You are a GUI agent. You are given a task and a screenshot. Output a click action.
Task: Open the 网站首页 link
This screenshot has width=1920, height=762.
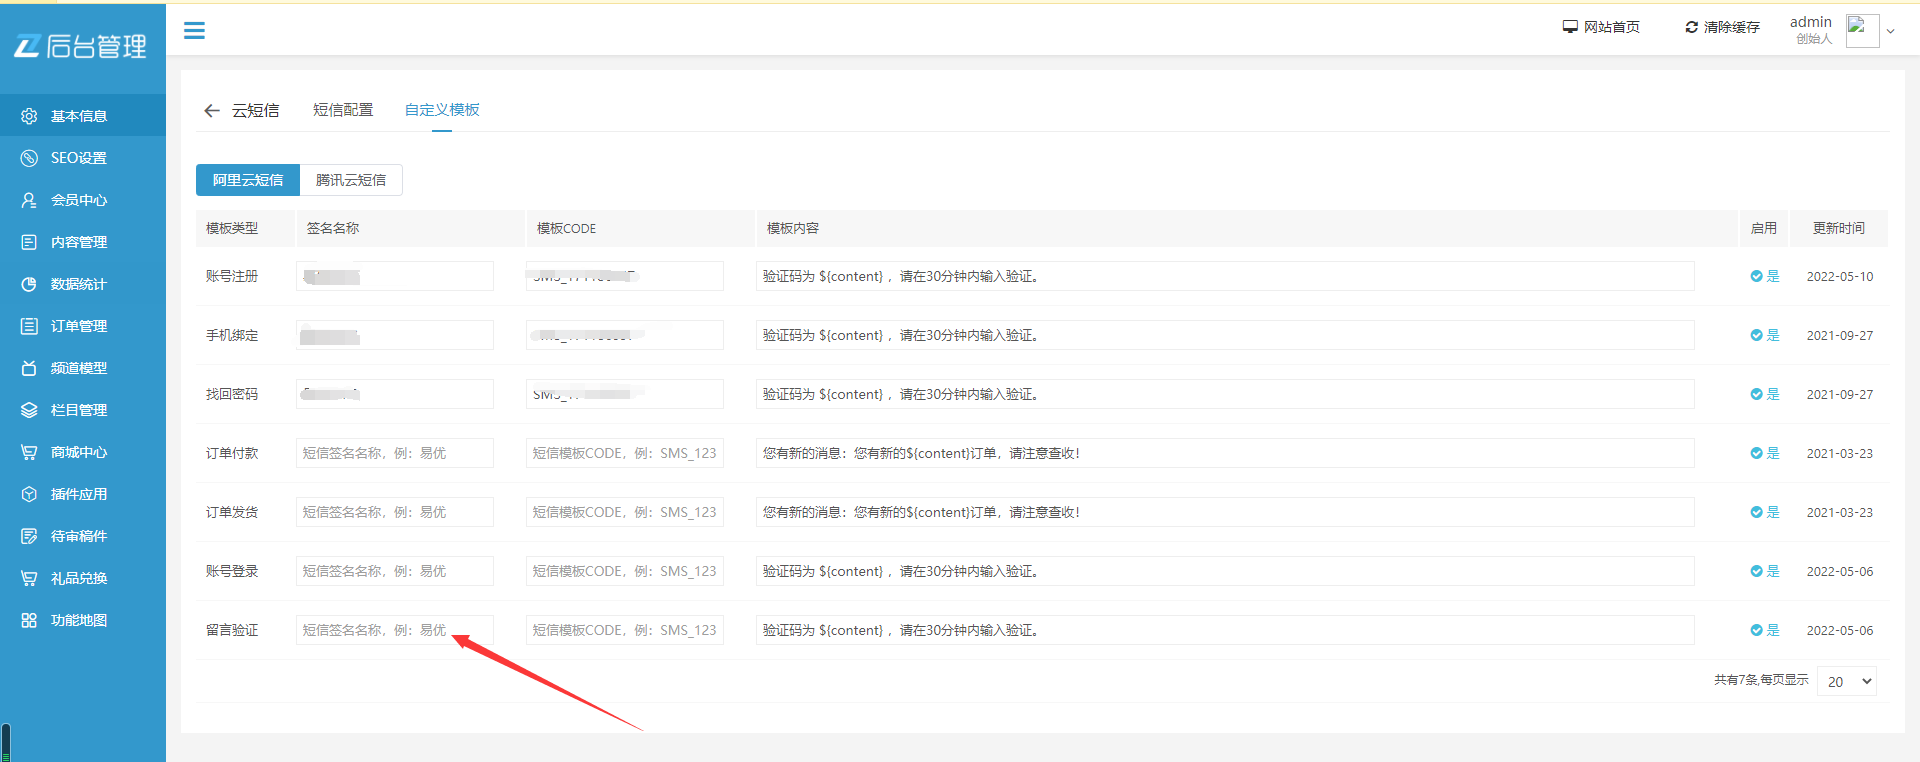click(x=1601, y=27)
